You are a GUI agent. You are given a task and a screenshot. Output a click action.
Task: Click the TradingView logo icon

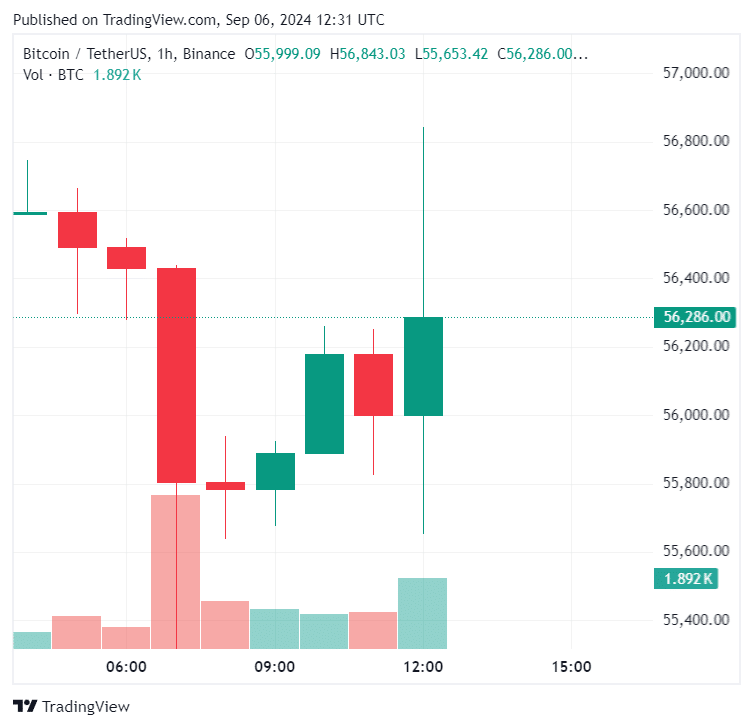coord(25,706)
